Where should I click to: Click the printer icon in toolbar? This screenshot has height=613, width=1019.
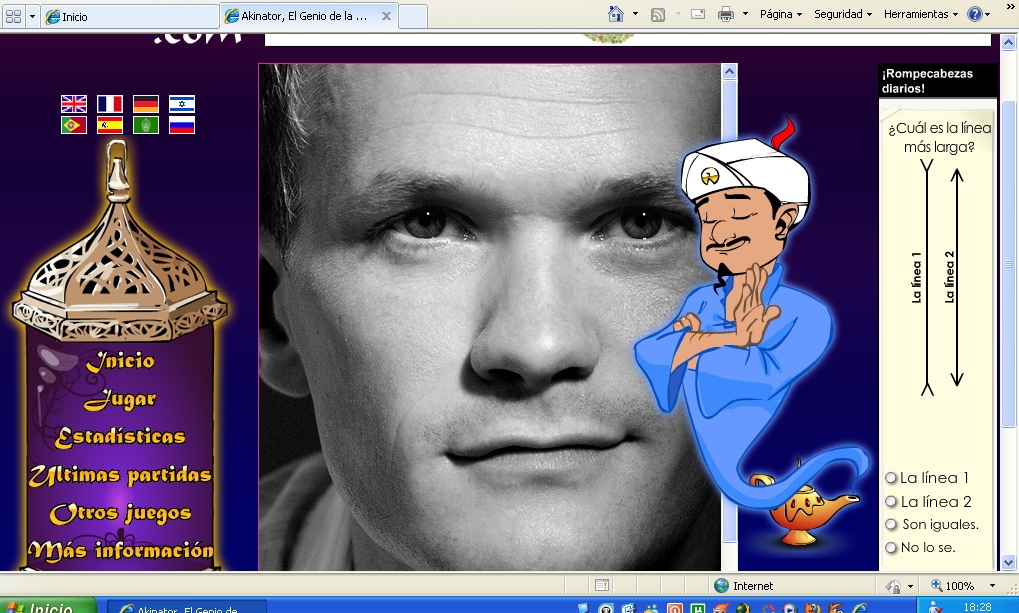coord(726,14)
